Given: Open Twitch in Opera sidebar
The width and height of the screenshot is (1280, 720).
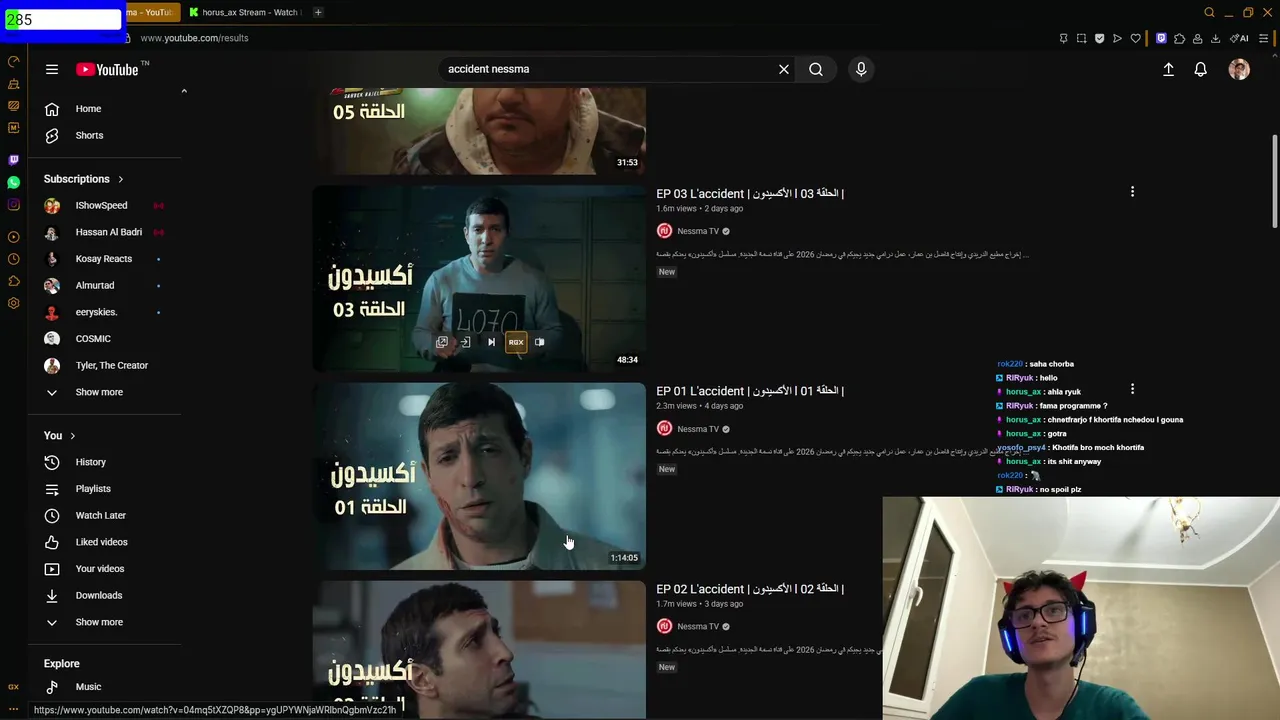Looking at the screenshot, I should pos(13,160).
